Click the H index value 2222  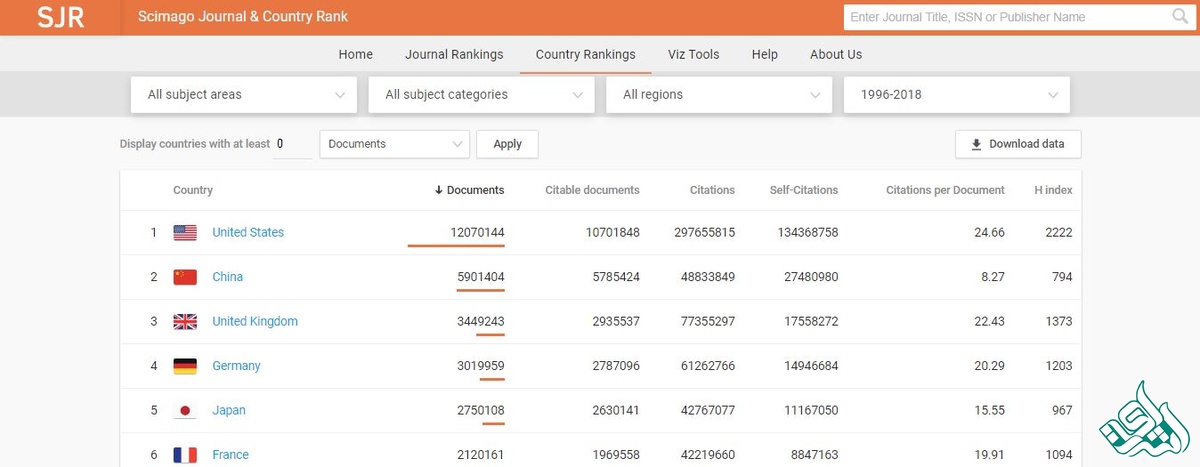pyautogui.click(x=1059, y=232)
